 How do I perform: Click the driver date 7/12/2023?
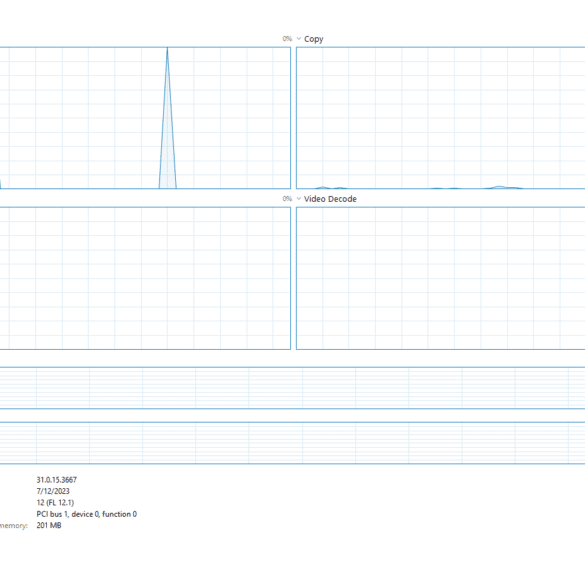[x=53, y=491]
